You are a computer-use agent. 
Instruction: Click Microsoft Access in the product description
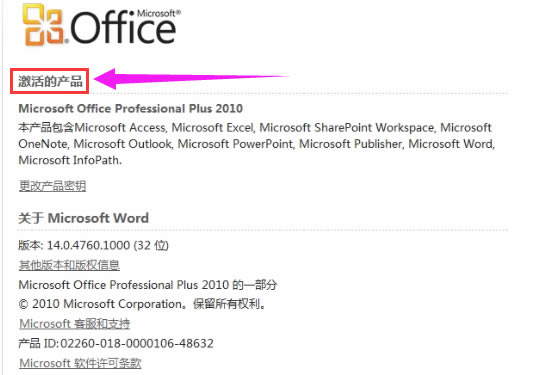pos(121,128)
